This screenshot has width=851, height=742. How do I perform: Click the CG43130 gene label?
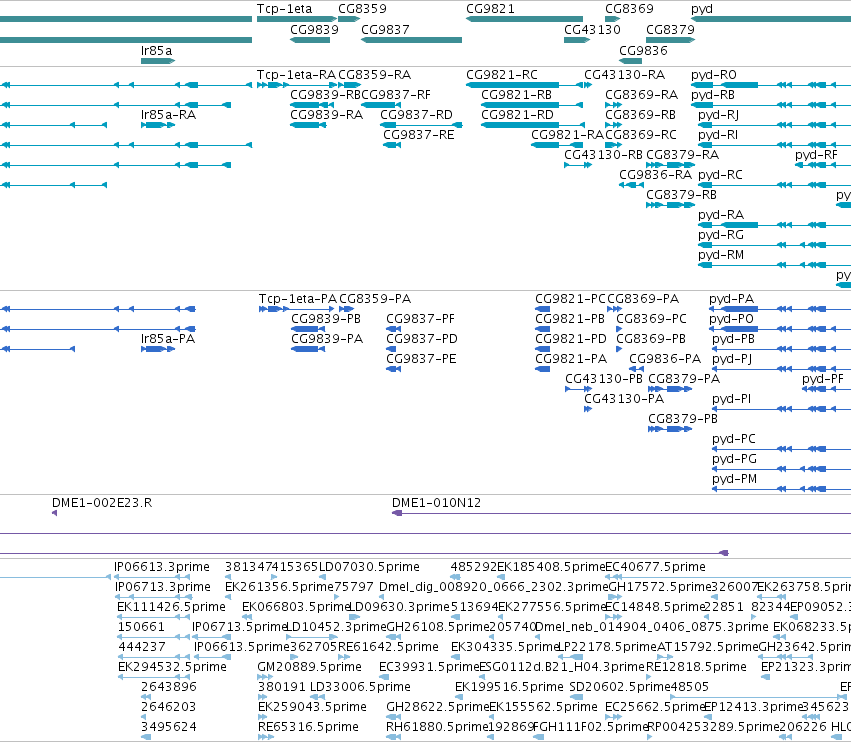[592, 29]
